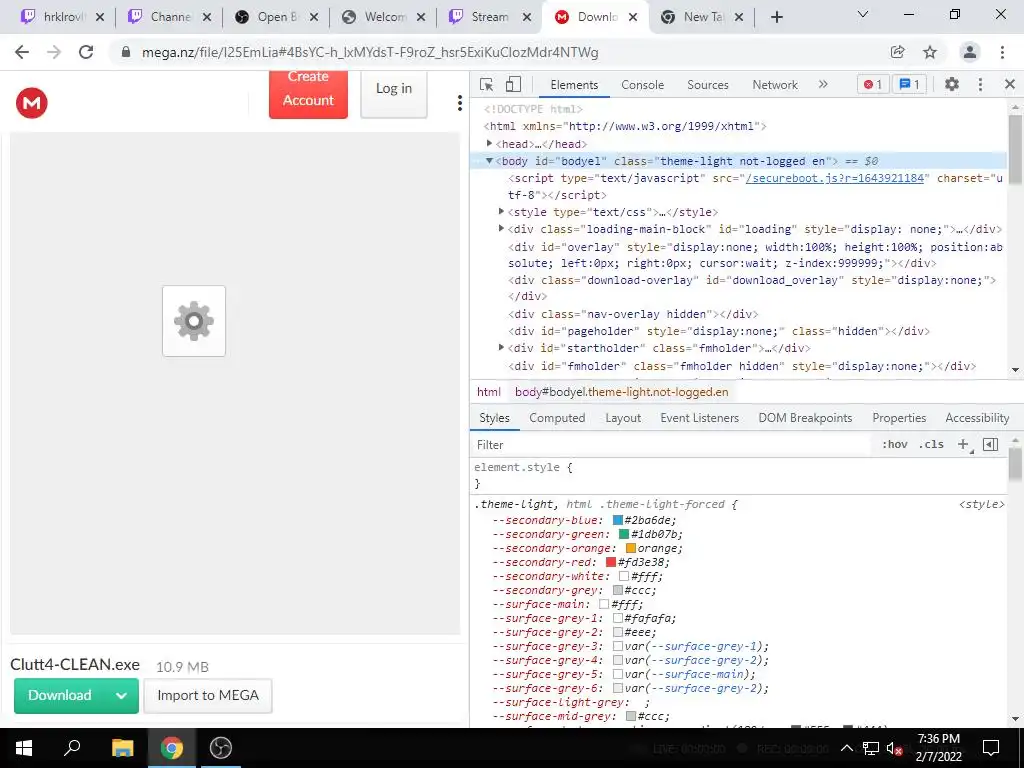Click the secondary-green color swatch
This screenshot has height=768, width=1024.
(x=624, y=534)
